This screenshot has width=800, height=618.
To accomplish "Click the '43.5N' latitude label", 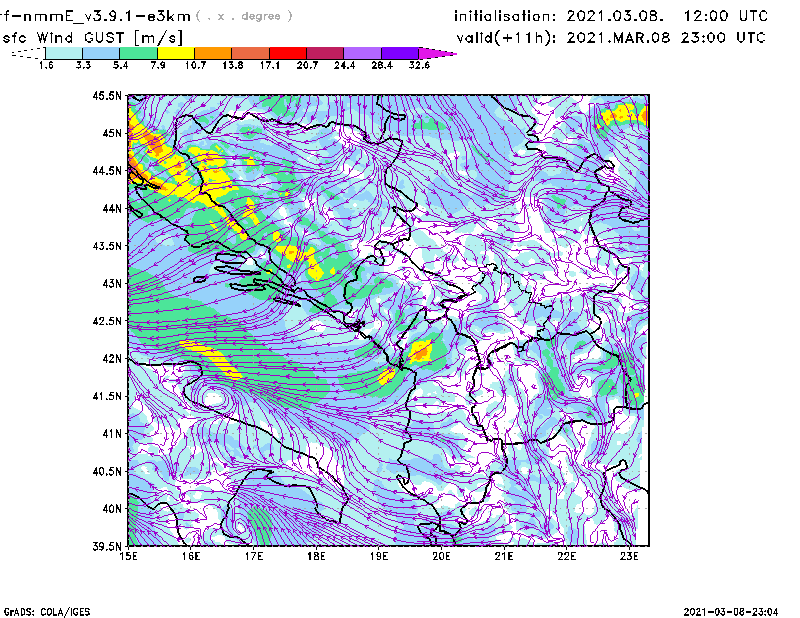I will tap(107, 245).
